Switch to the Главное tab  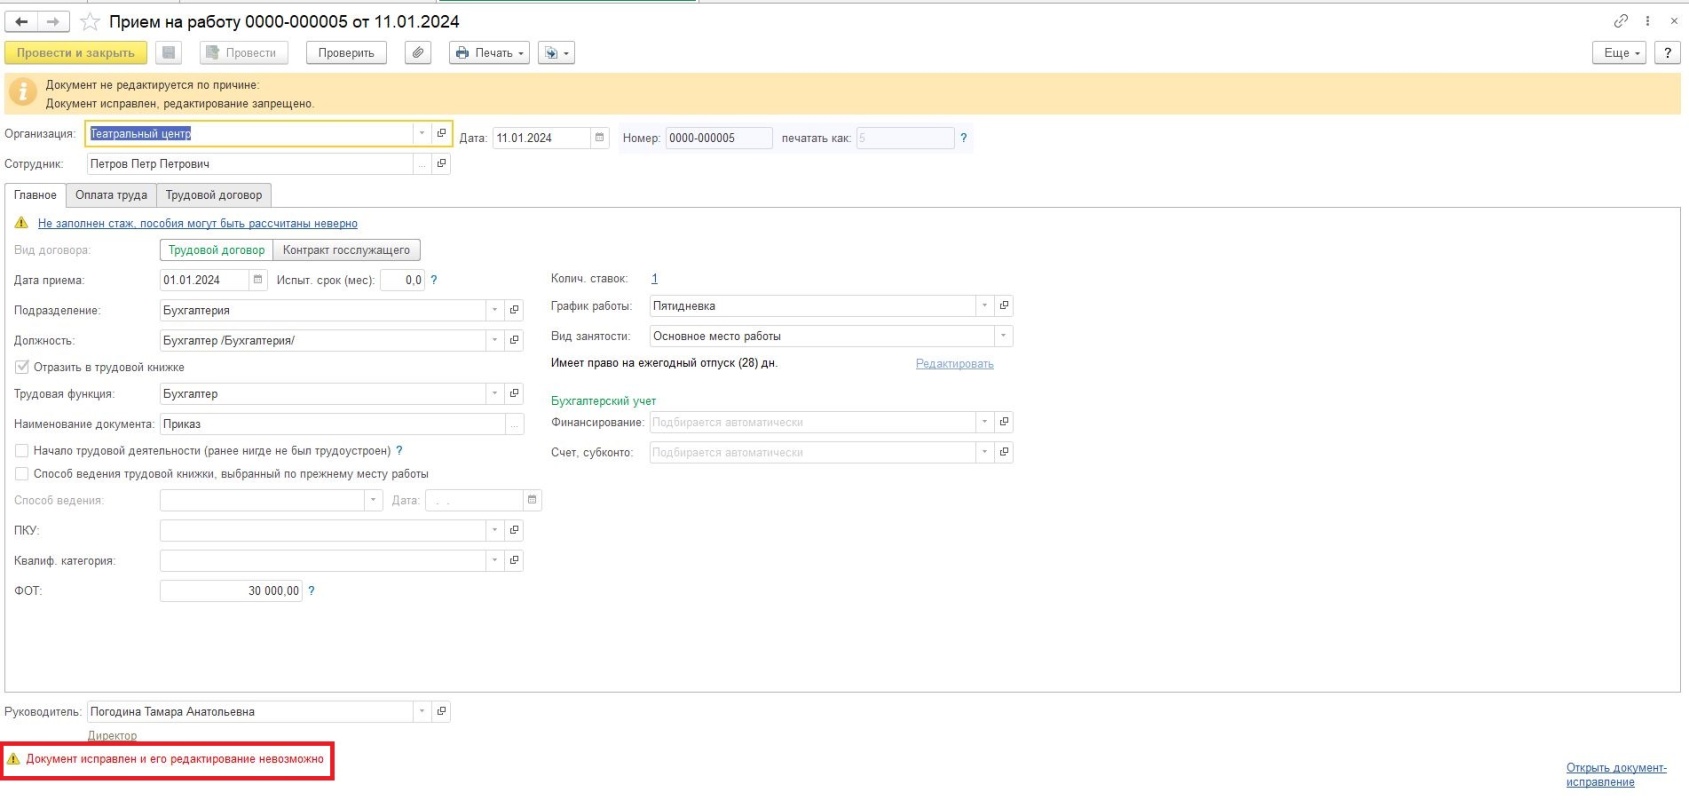(x=35, y=195)
